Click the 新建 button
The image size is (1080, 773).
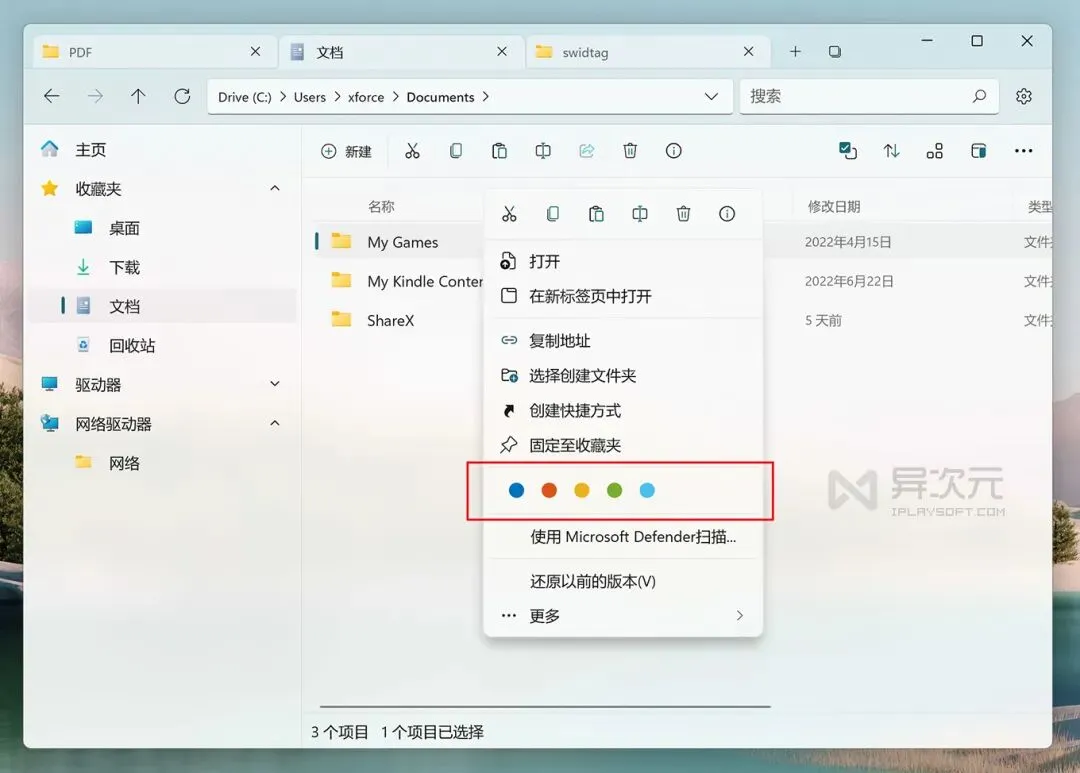(346, 151)
